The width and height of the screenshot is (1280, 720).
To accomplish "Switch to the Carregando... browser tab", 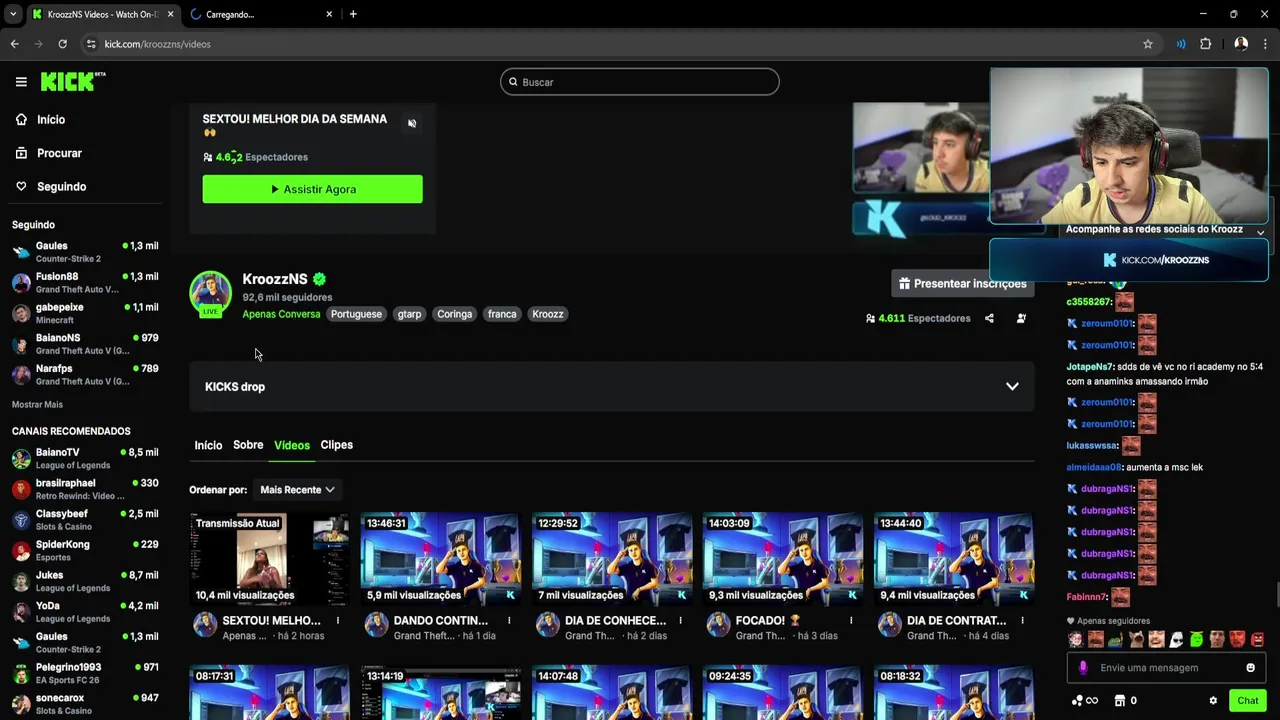I will pos(260,14).
